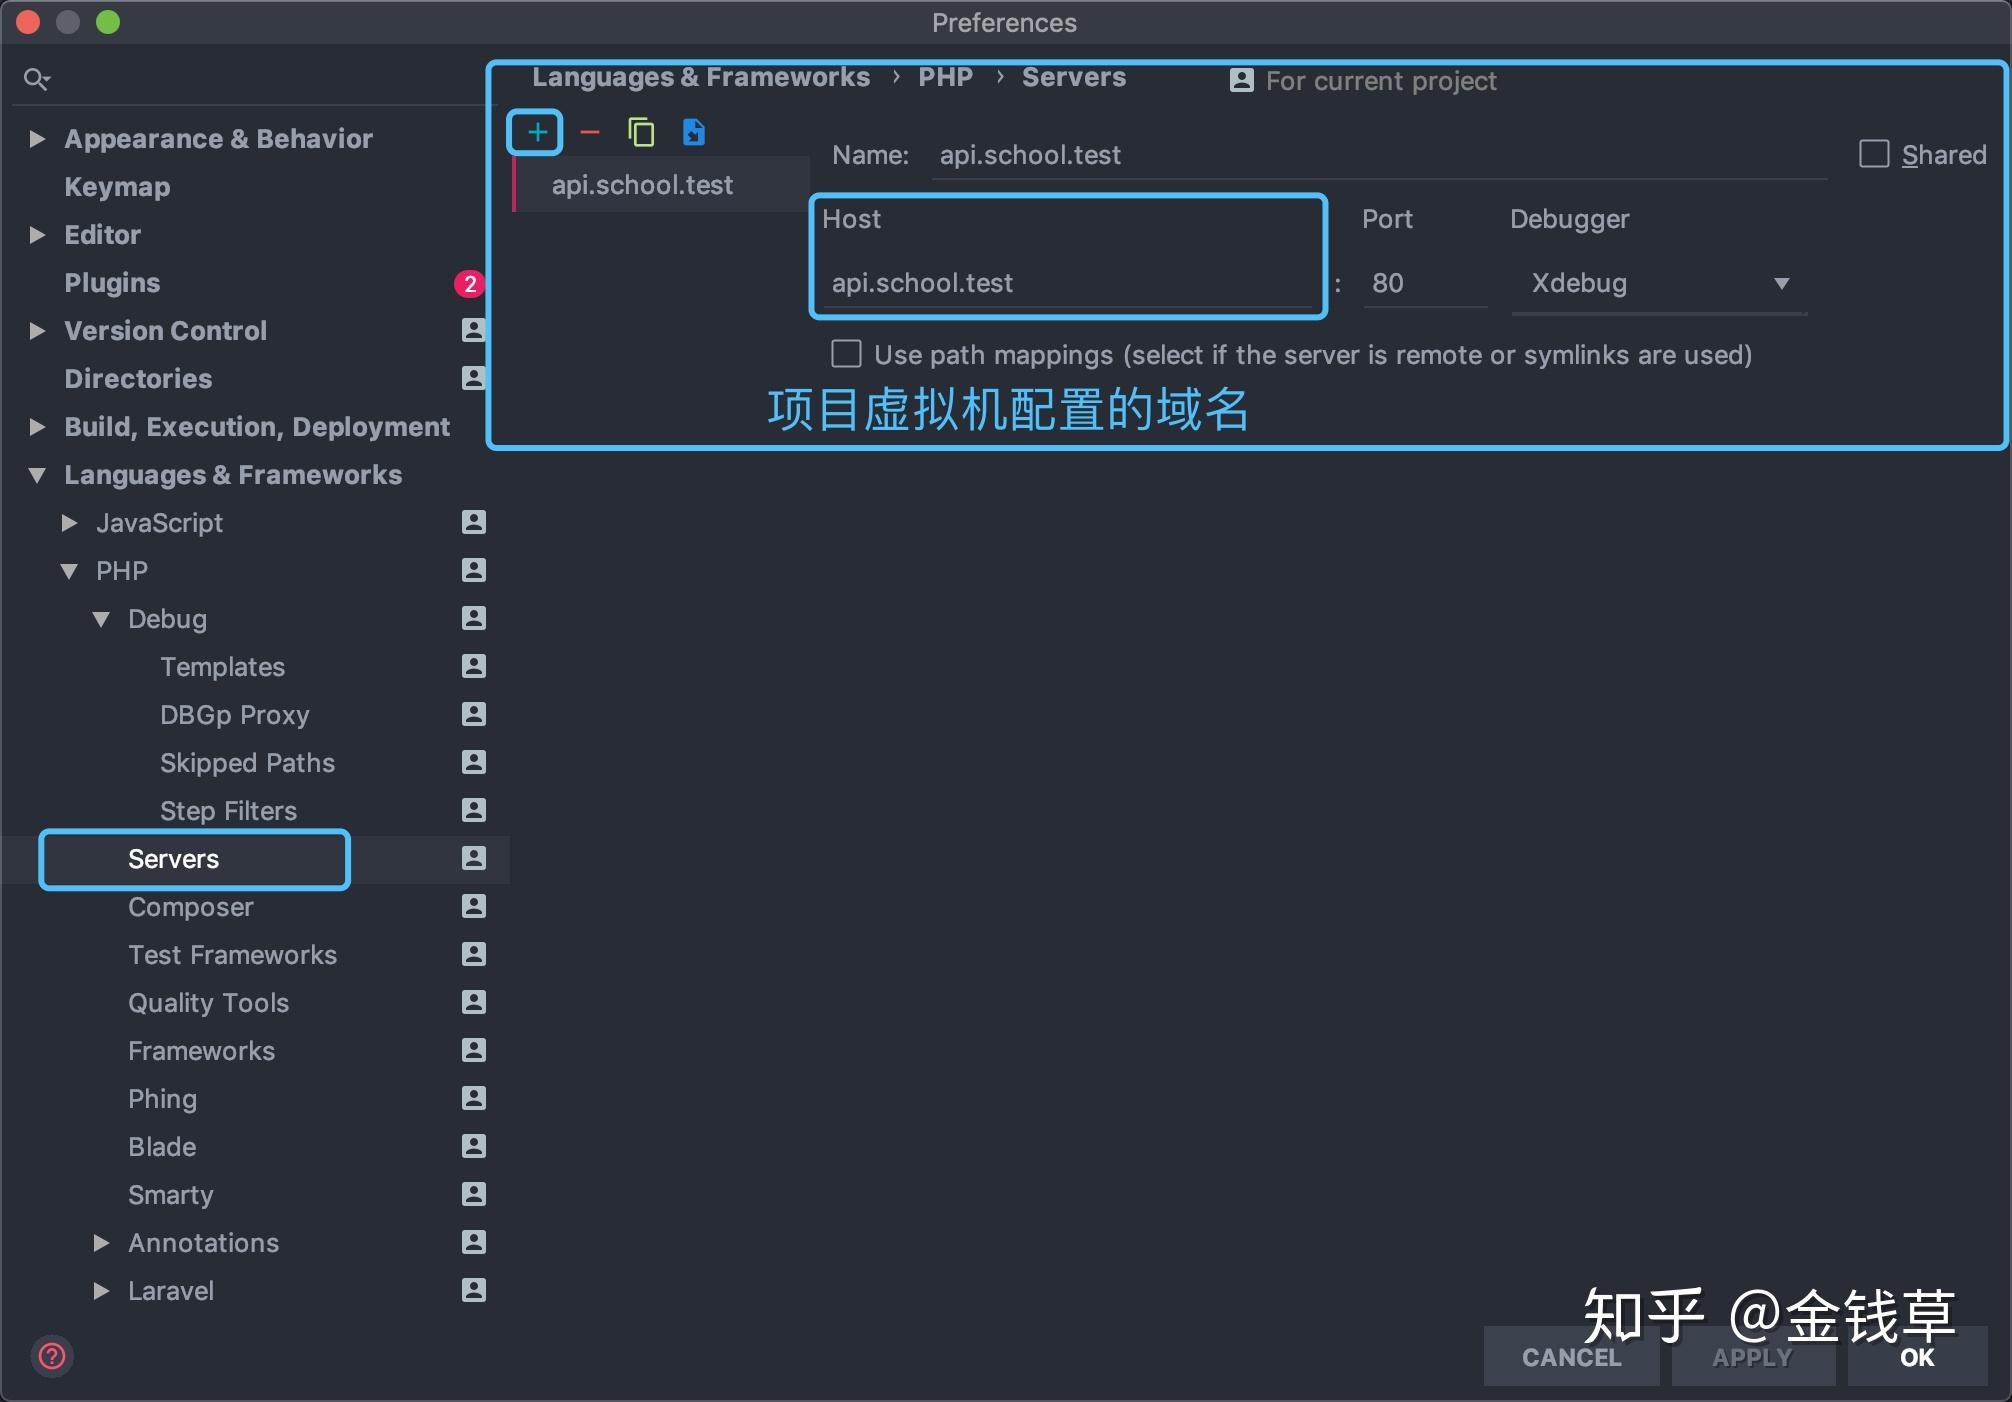Click the per-project icon beside Servers
Viewport: 2012px width, 1402px height.
pos(473,859)
